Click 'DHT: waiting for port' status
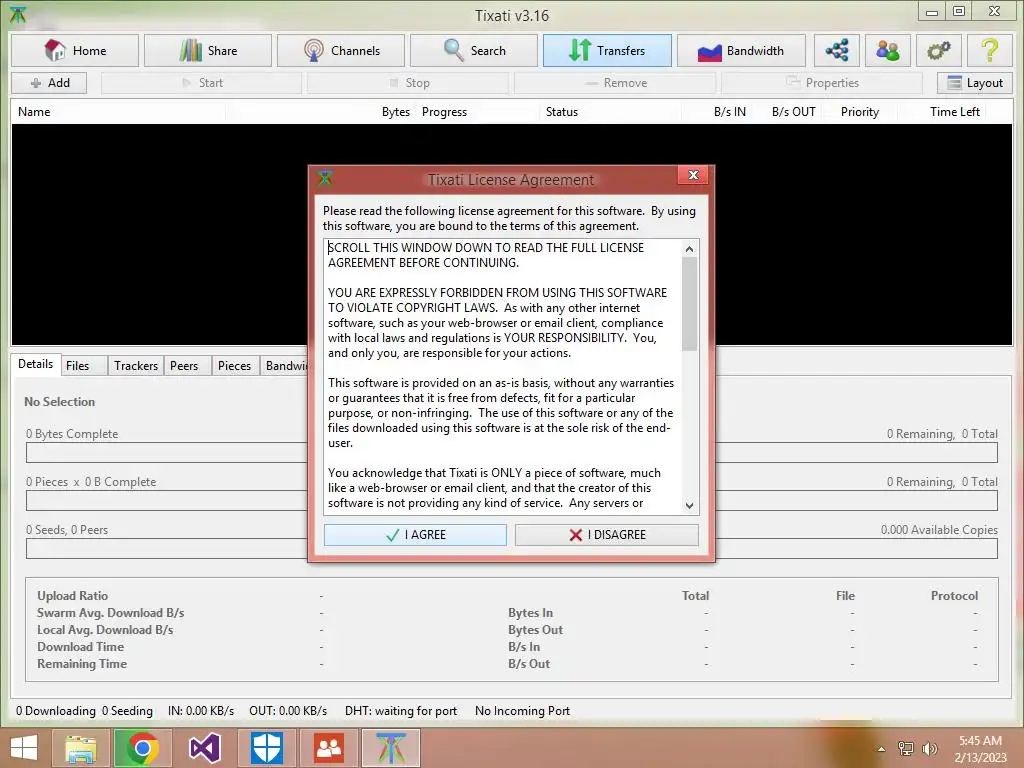The width and height of the screenshot is (1024, 768). pyautogui.click(x=401, y=711)
